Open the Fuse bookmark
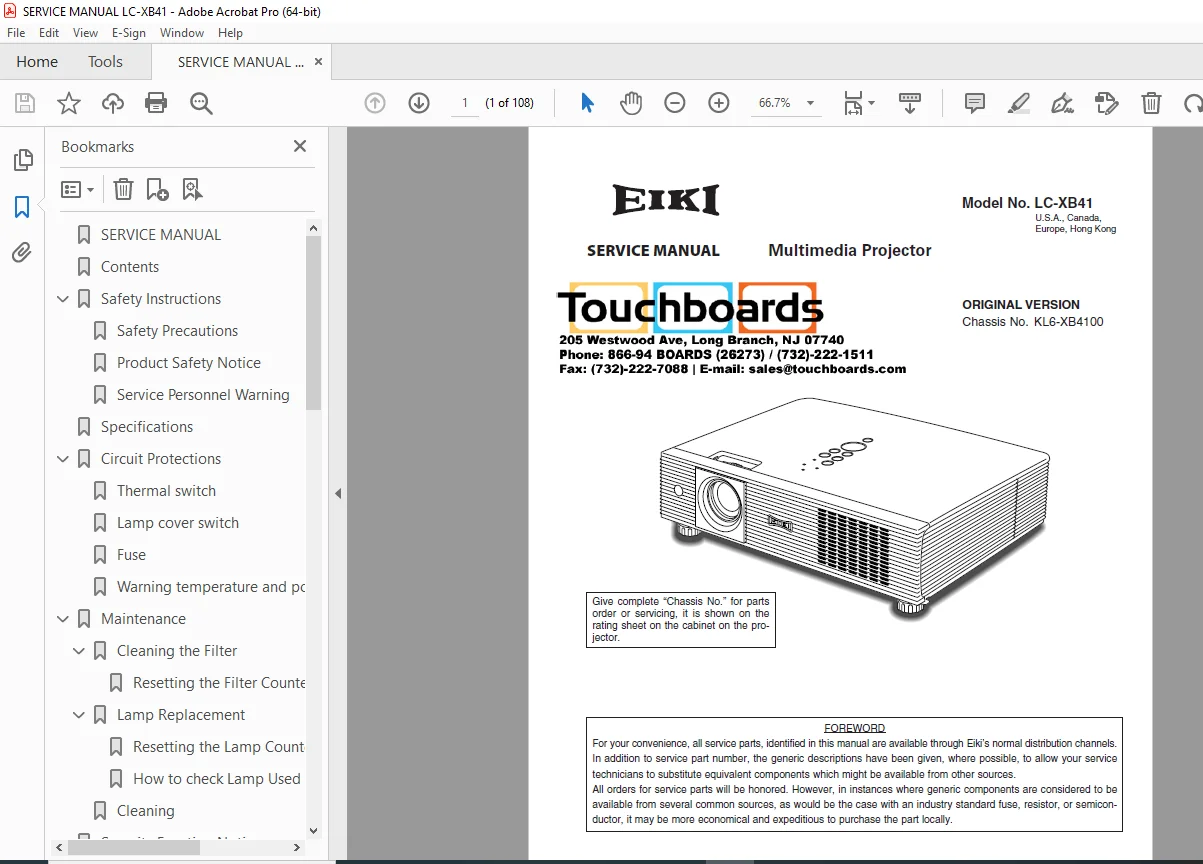Image resolution: width=1203 pixels, height=864 pixels. [x=131, y=555]
